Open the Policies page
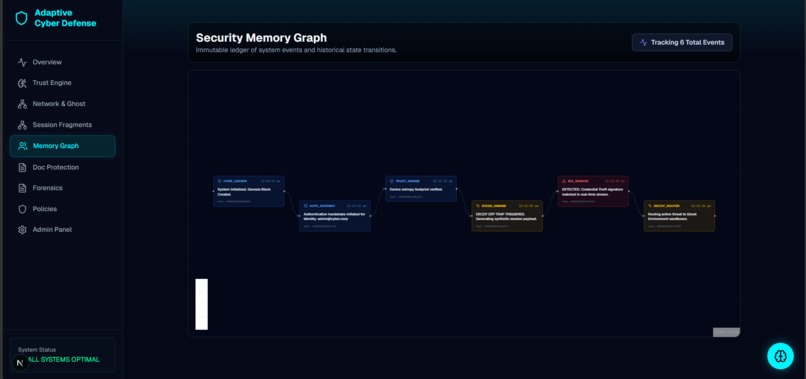This screenshot has width=806, height=379. click(x=63, y=209)
